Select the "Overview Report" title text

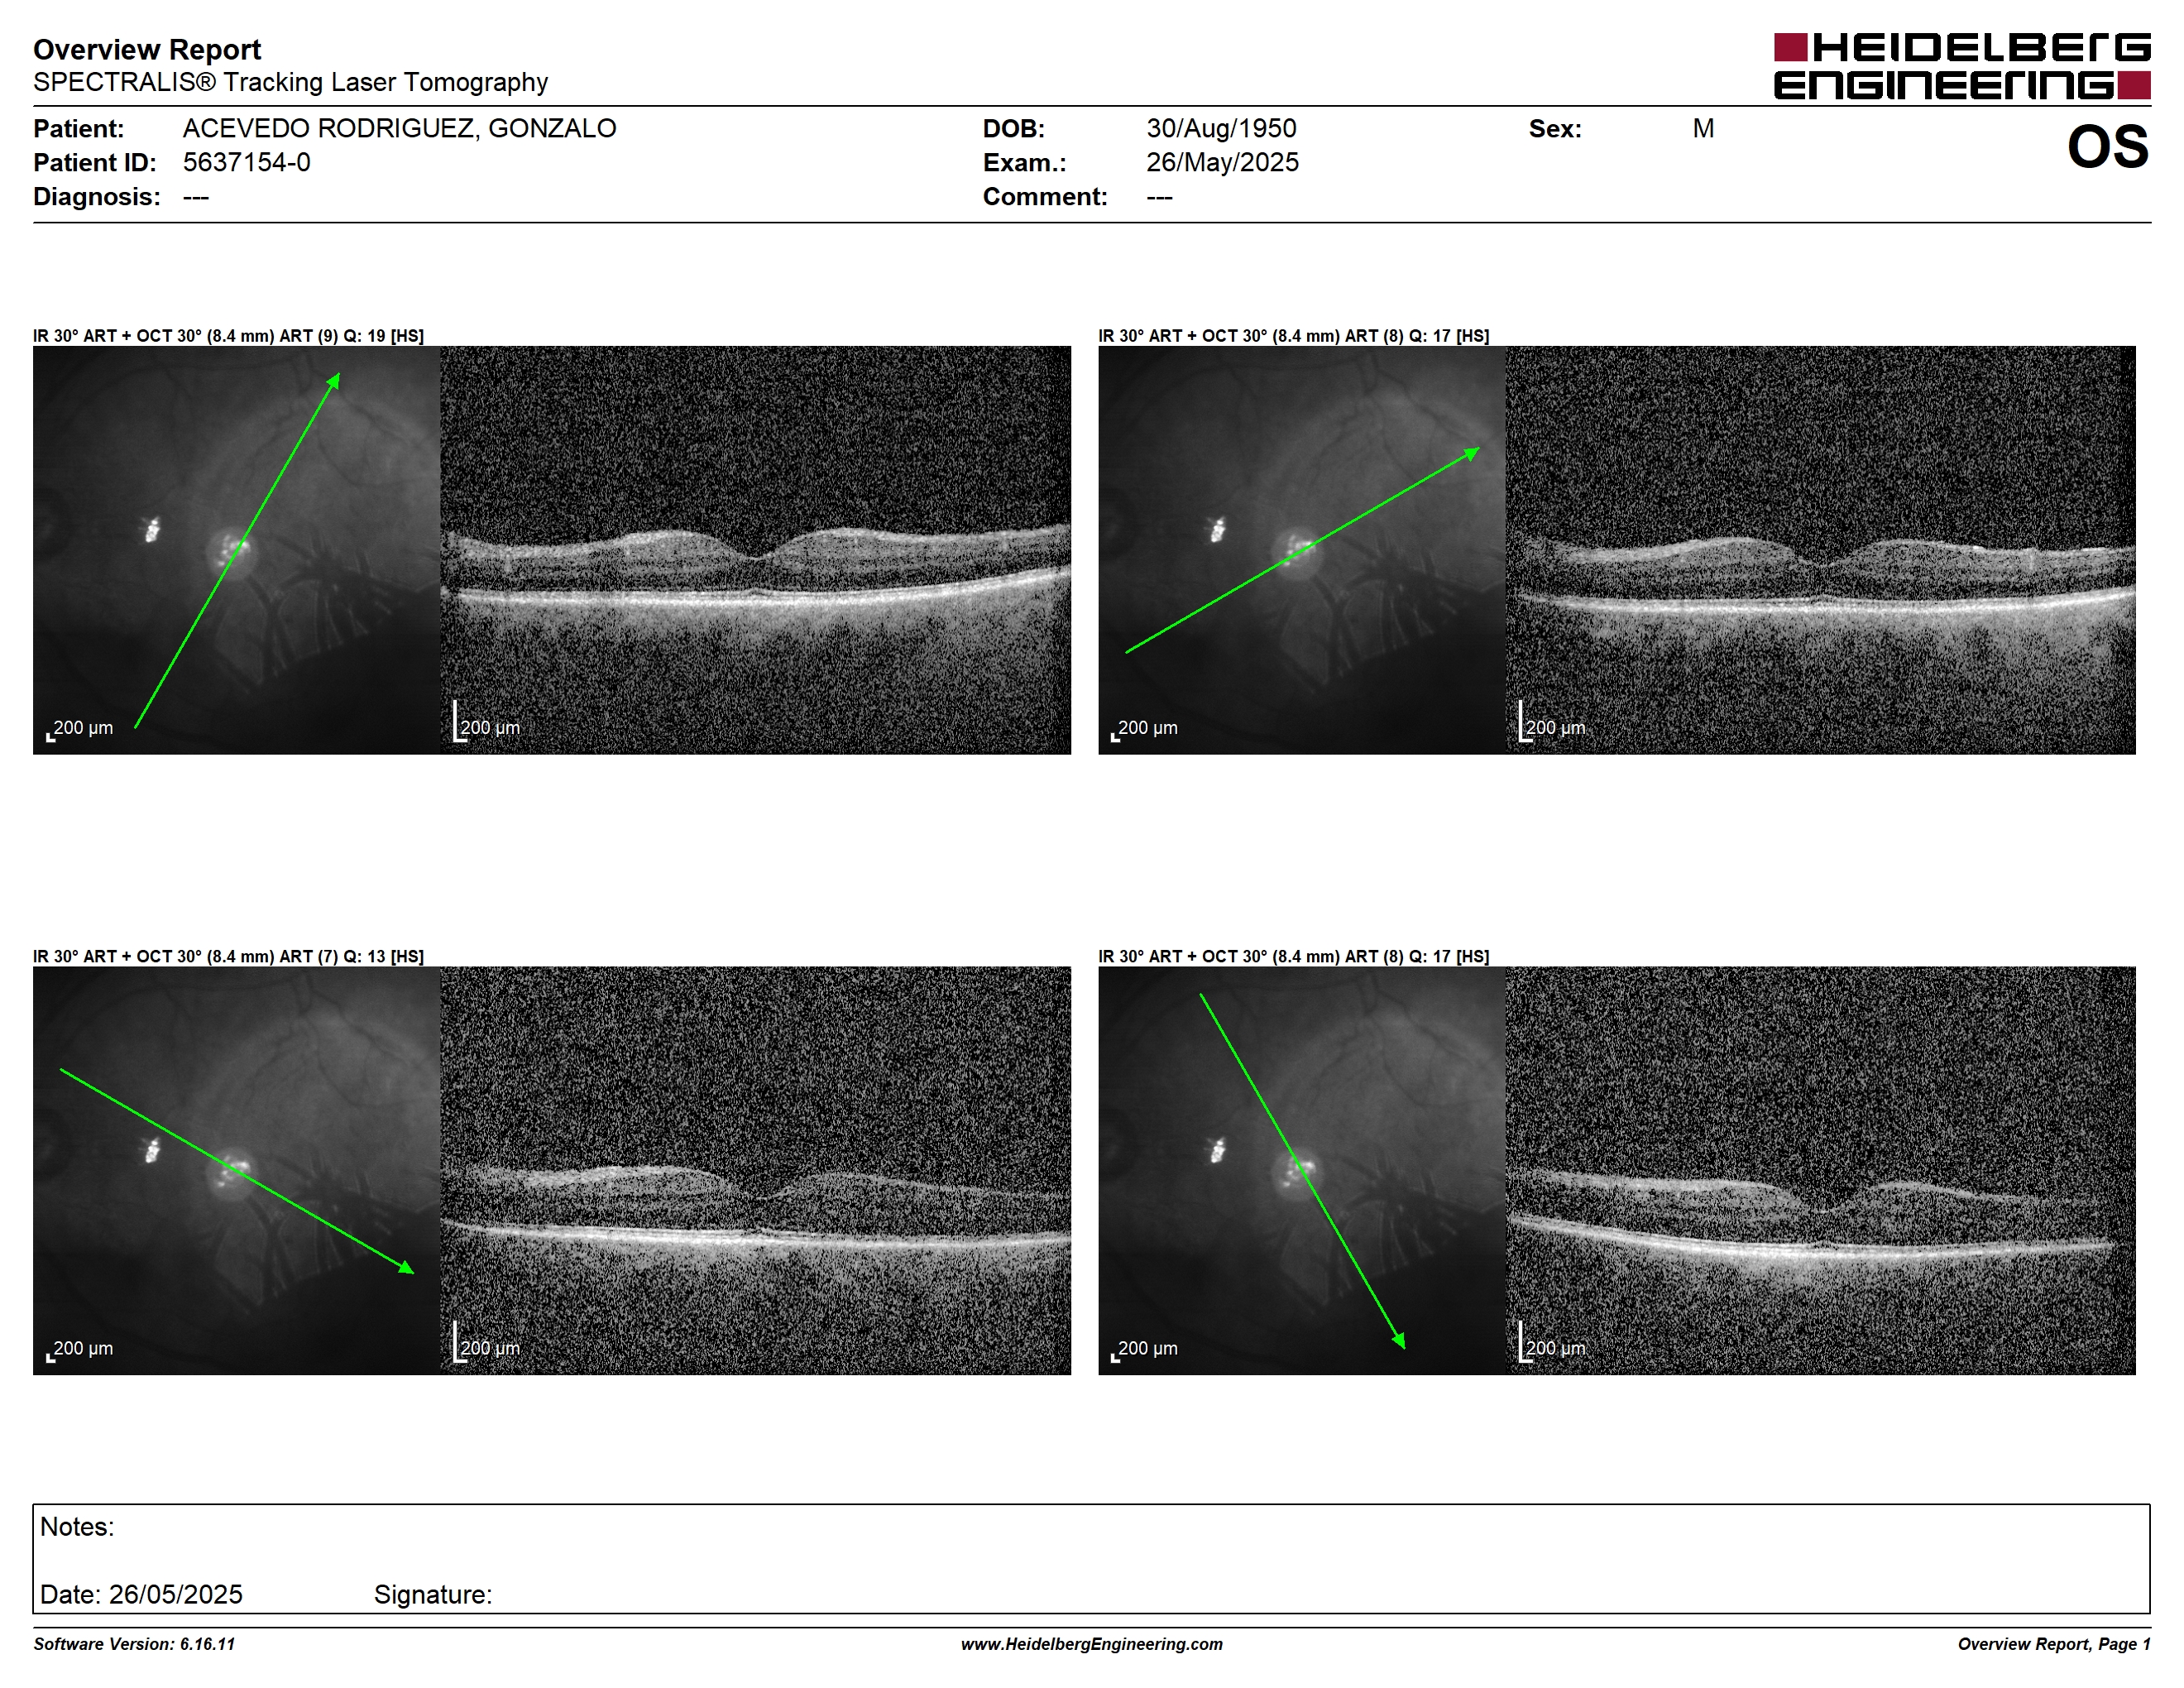click(x=147, y=49)
